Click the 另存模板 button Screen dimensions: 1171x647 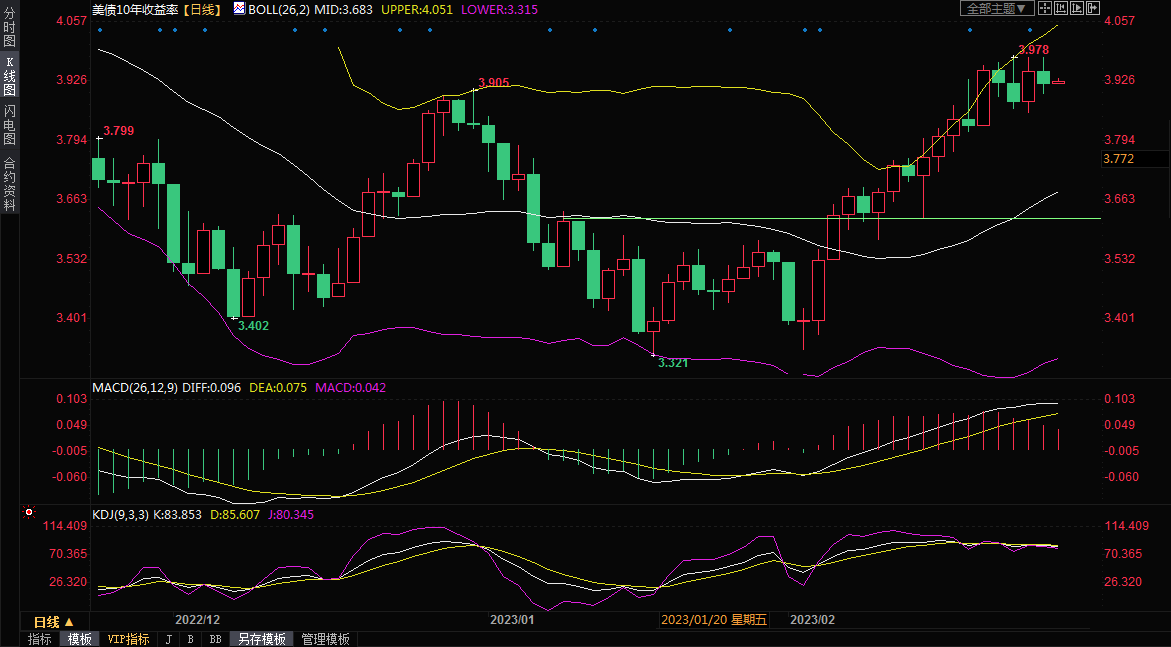pyautogui.click(x=261, y=639)
